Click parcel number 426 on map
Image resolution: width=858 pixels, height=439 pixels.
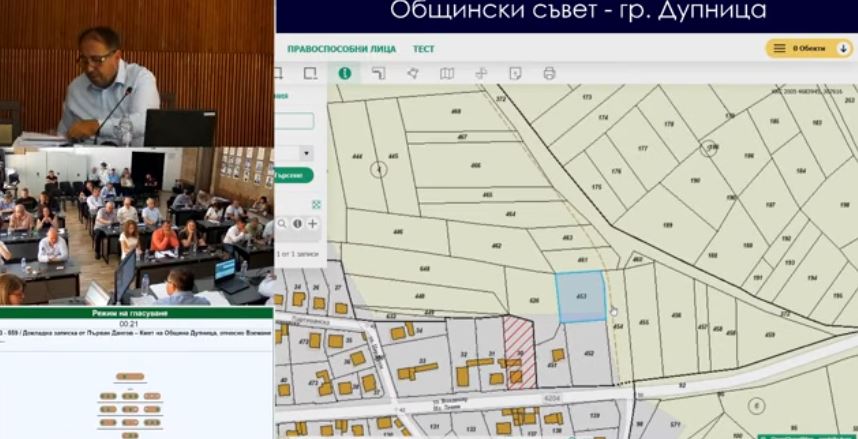click(x=534, y=301)
